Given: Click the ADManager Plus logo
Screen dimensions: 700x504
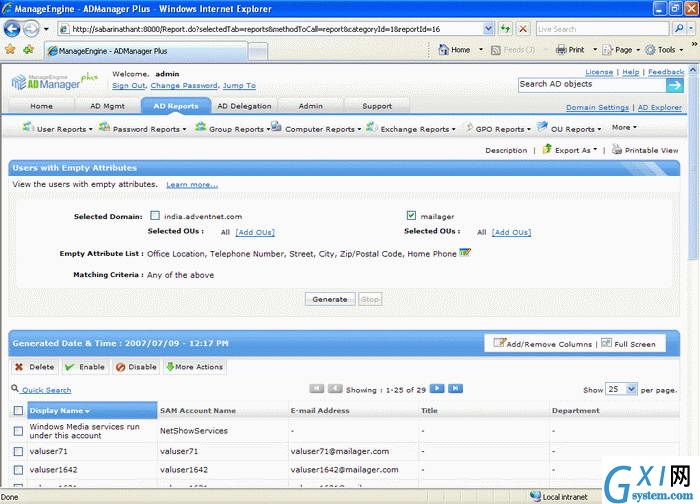Looking at the screenshot, I should [54, 80].
